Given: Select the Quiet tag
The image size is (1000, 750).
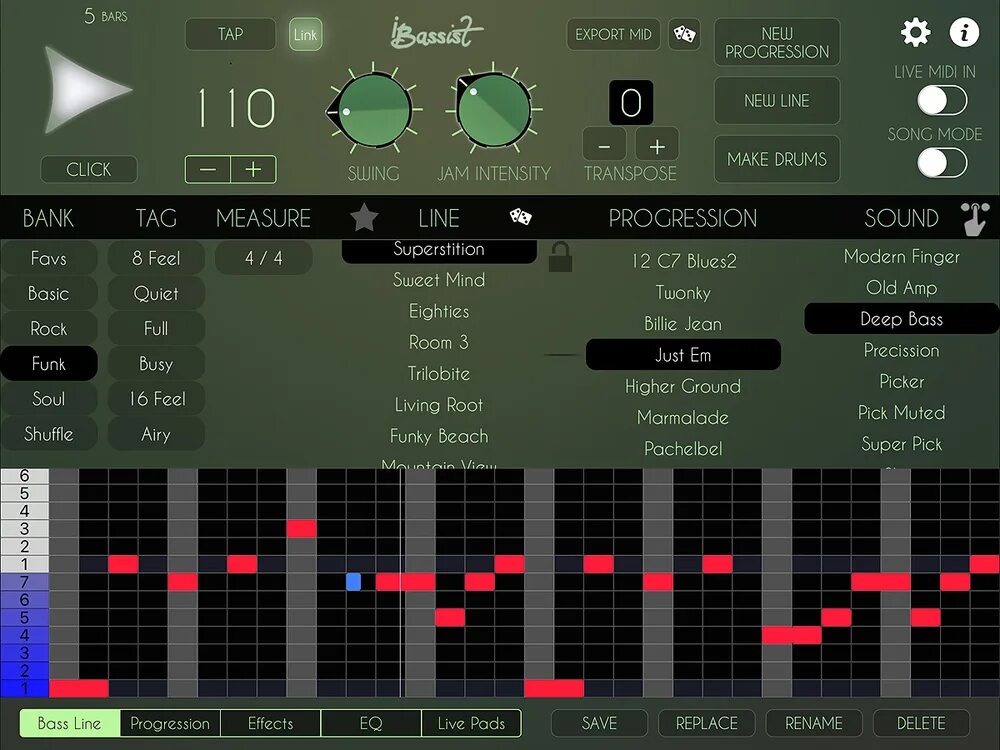Looking at the screenshot, I should click(156, 293).
